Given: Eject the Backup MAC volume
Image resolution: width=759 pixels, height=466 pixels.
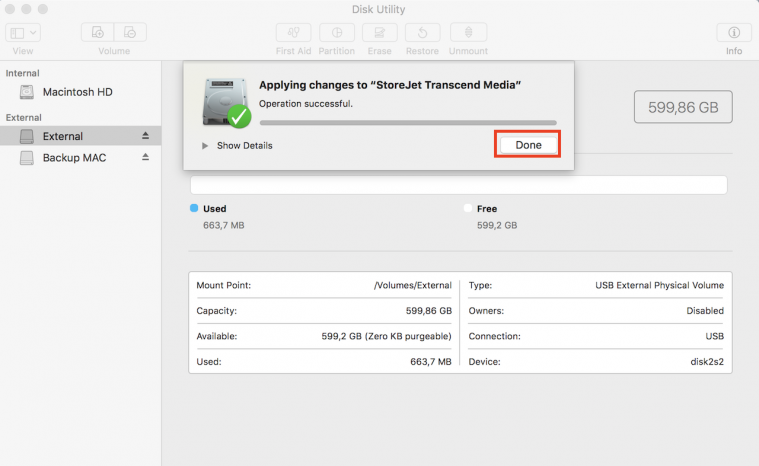Looking at the screenshot, I should pyautogui.click(x=145, y=157).
